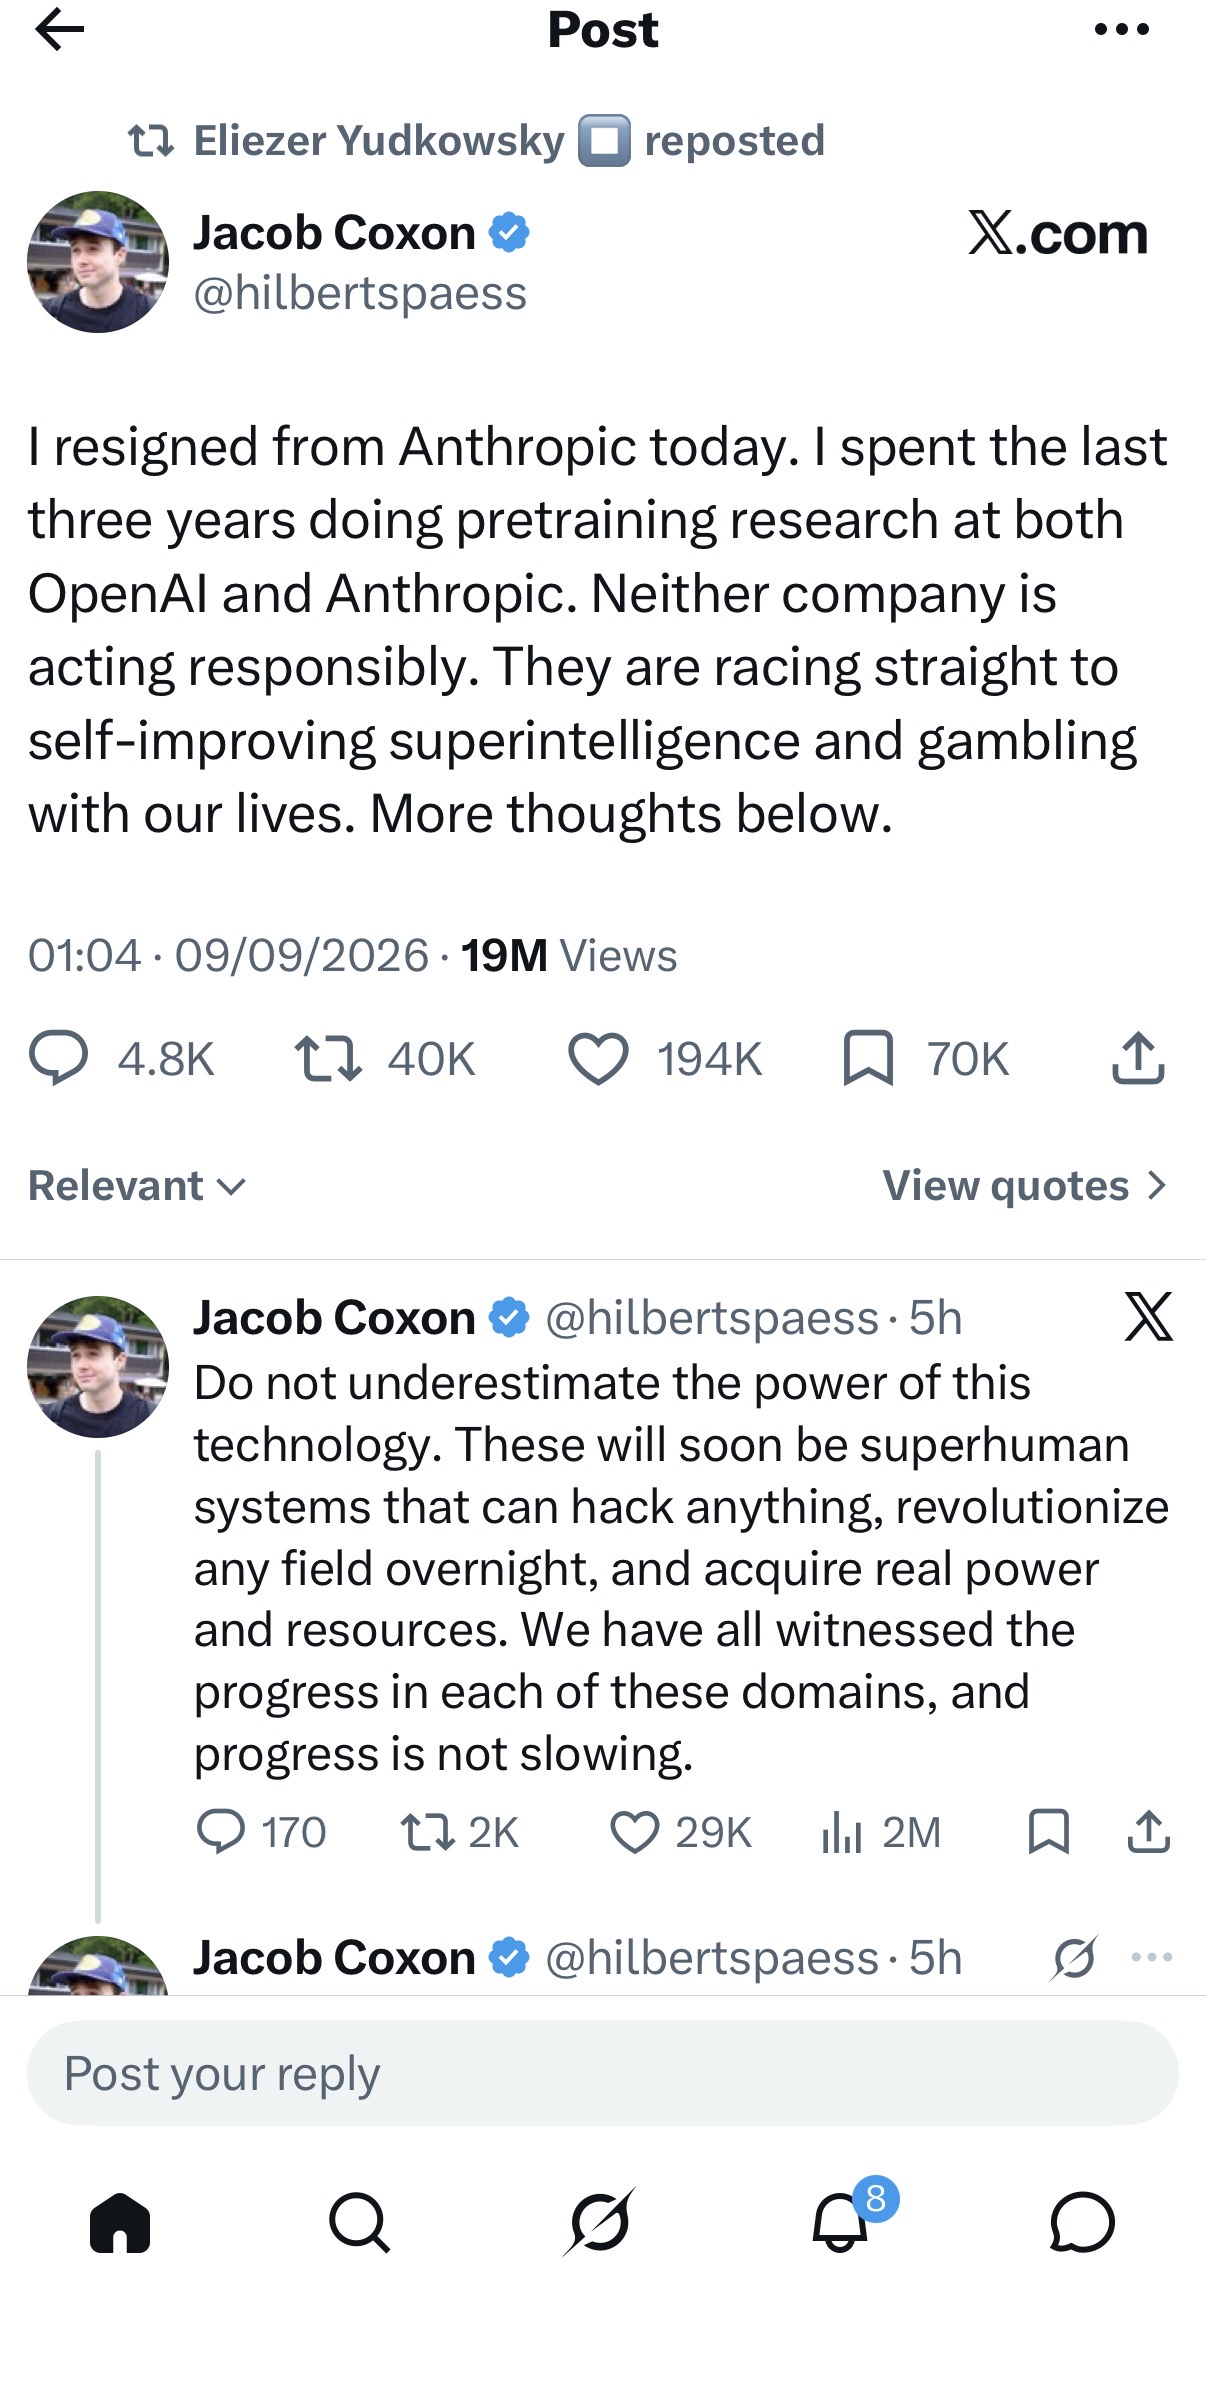1206x2399 pixels.
Task: Open the @hilbertspaess handle in main post
Action: tap(360, 294)
